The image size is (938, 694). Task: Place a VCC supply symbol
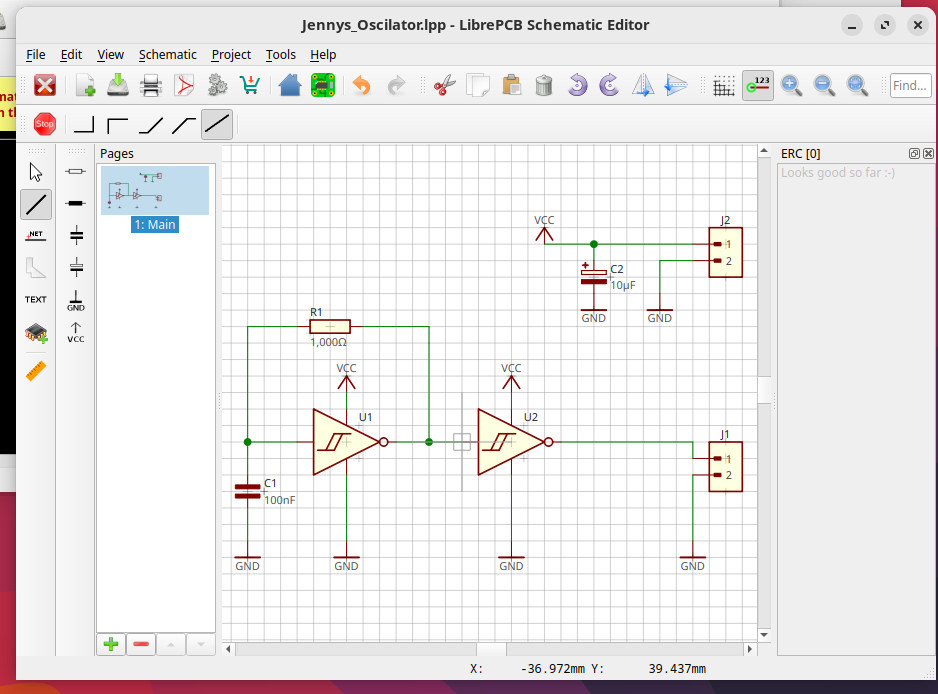[75, 332]
